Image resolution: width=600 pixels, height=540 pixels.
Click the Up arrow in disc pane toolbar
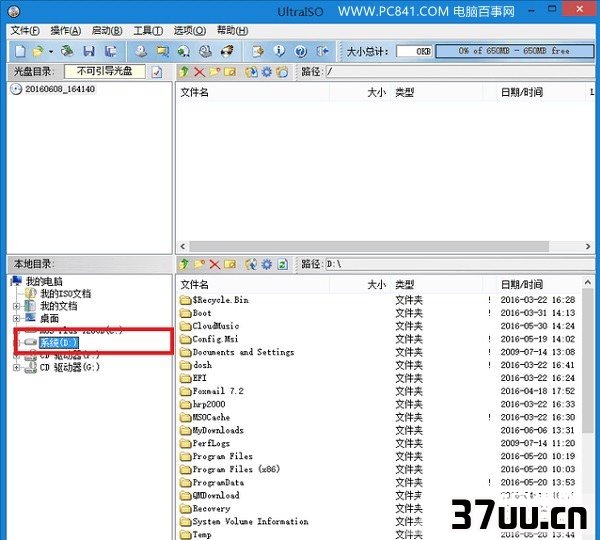tap(184, 72)
